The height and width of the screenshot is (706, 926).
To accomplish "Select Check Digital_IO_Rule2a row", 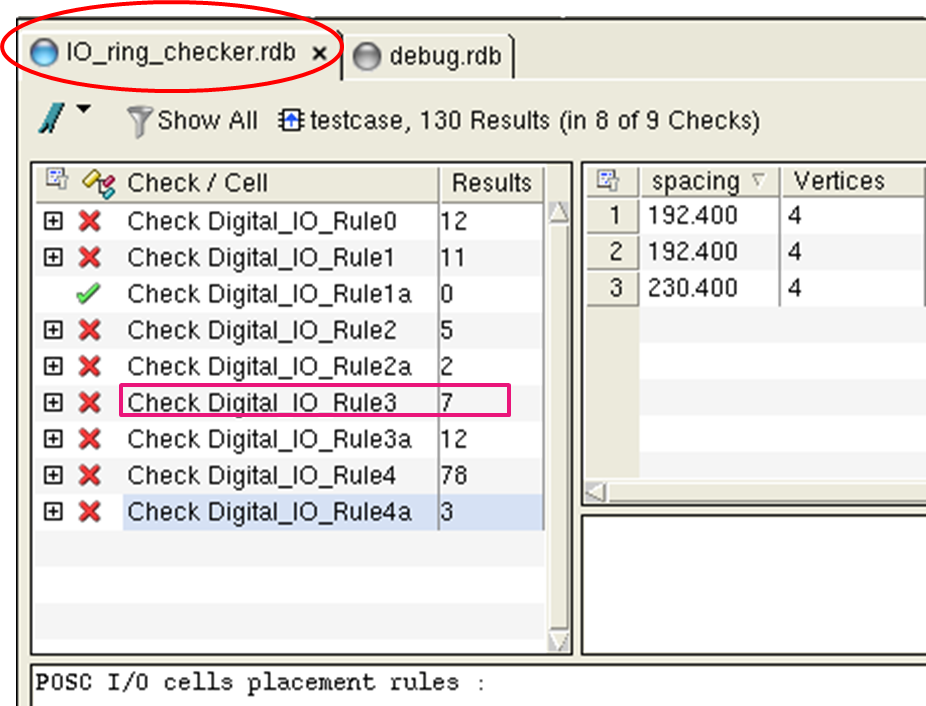I will [289, 366].
